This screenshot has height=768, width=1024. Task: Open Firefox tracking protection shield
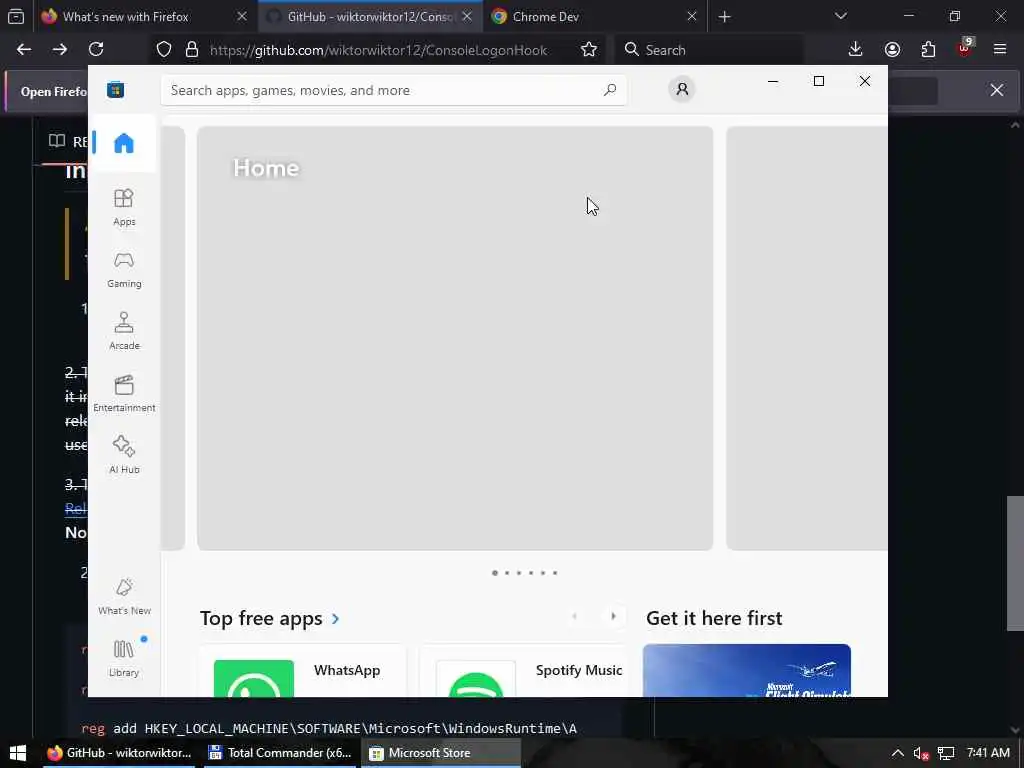pos(164,50)
